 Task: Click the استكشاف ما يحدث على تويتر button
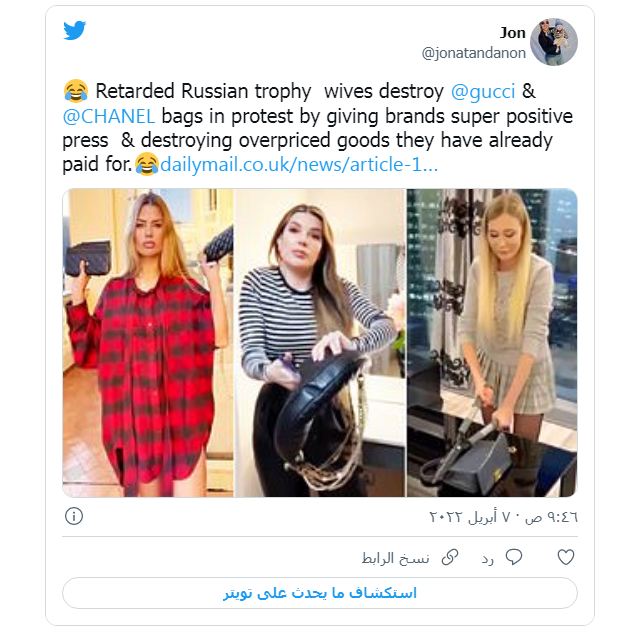[x=320, y=593]
